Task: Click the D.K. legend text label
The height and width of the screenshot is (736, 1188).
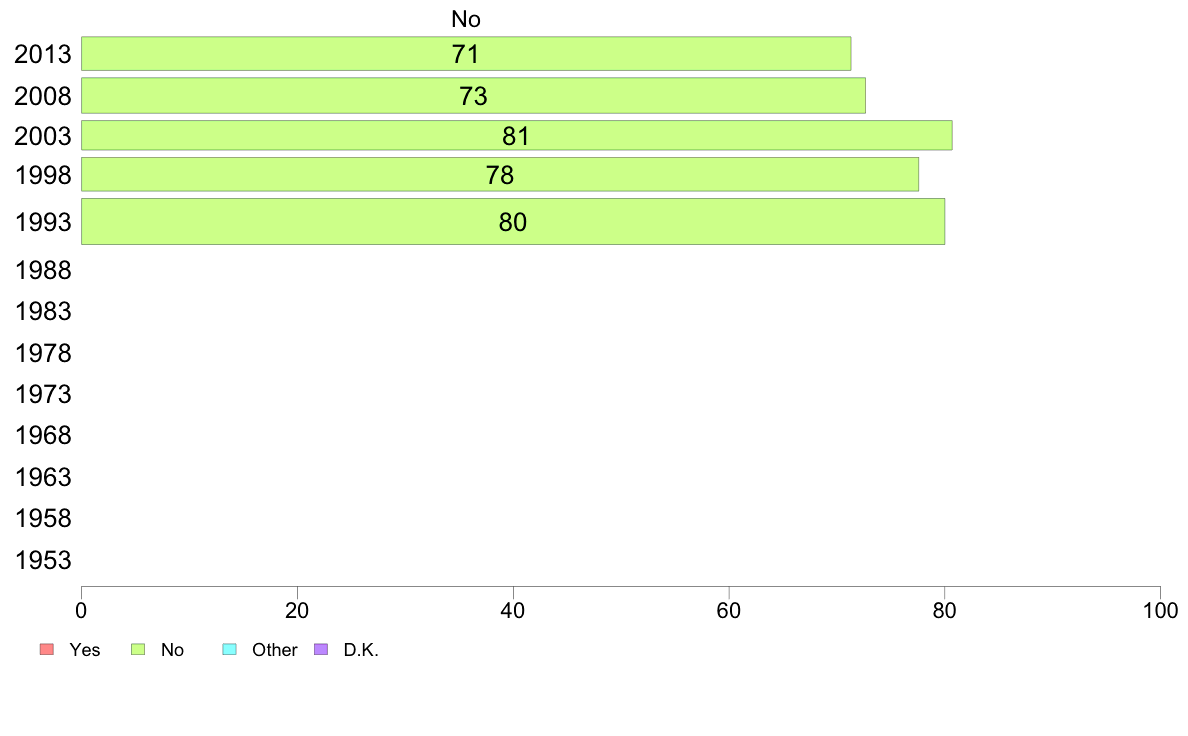Action: (361, 650)
